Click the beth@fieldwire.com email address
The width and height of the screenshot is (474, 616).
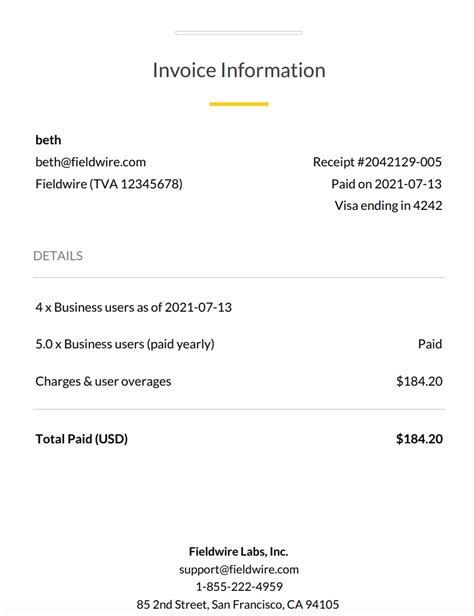[x=91, y=162]
